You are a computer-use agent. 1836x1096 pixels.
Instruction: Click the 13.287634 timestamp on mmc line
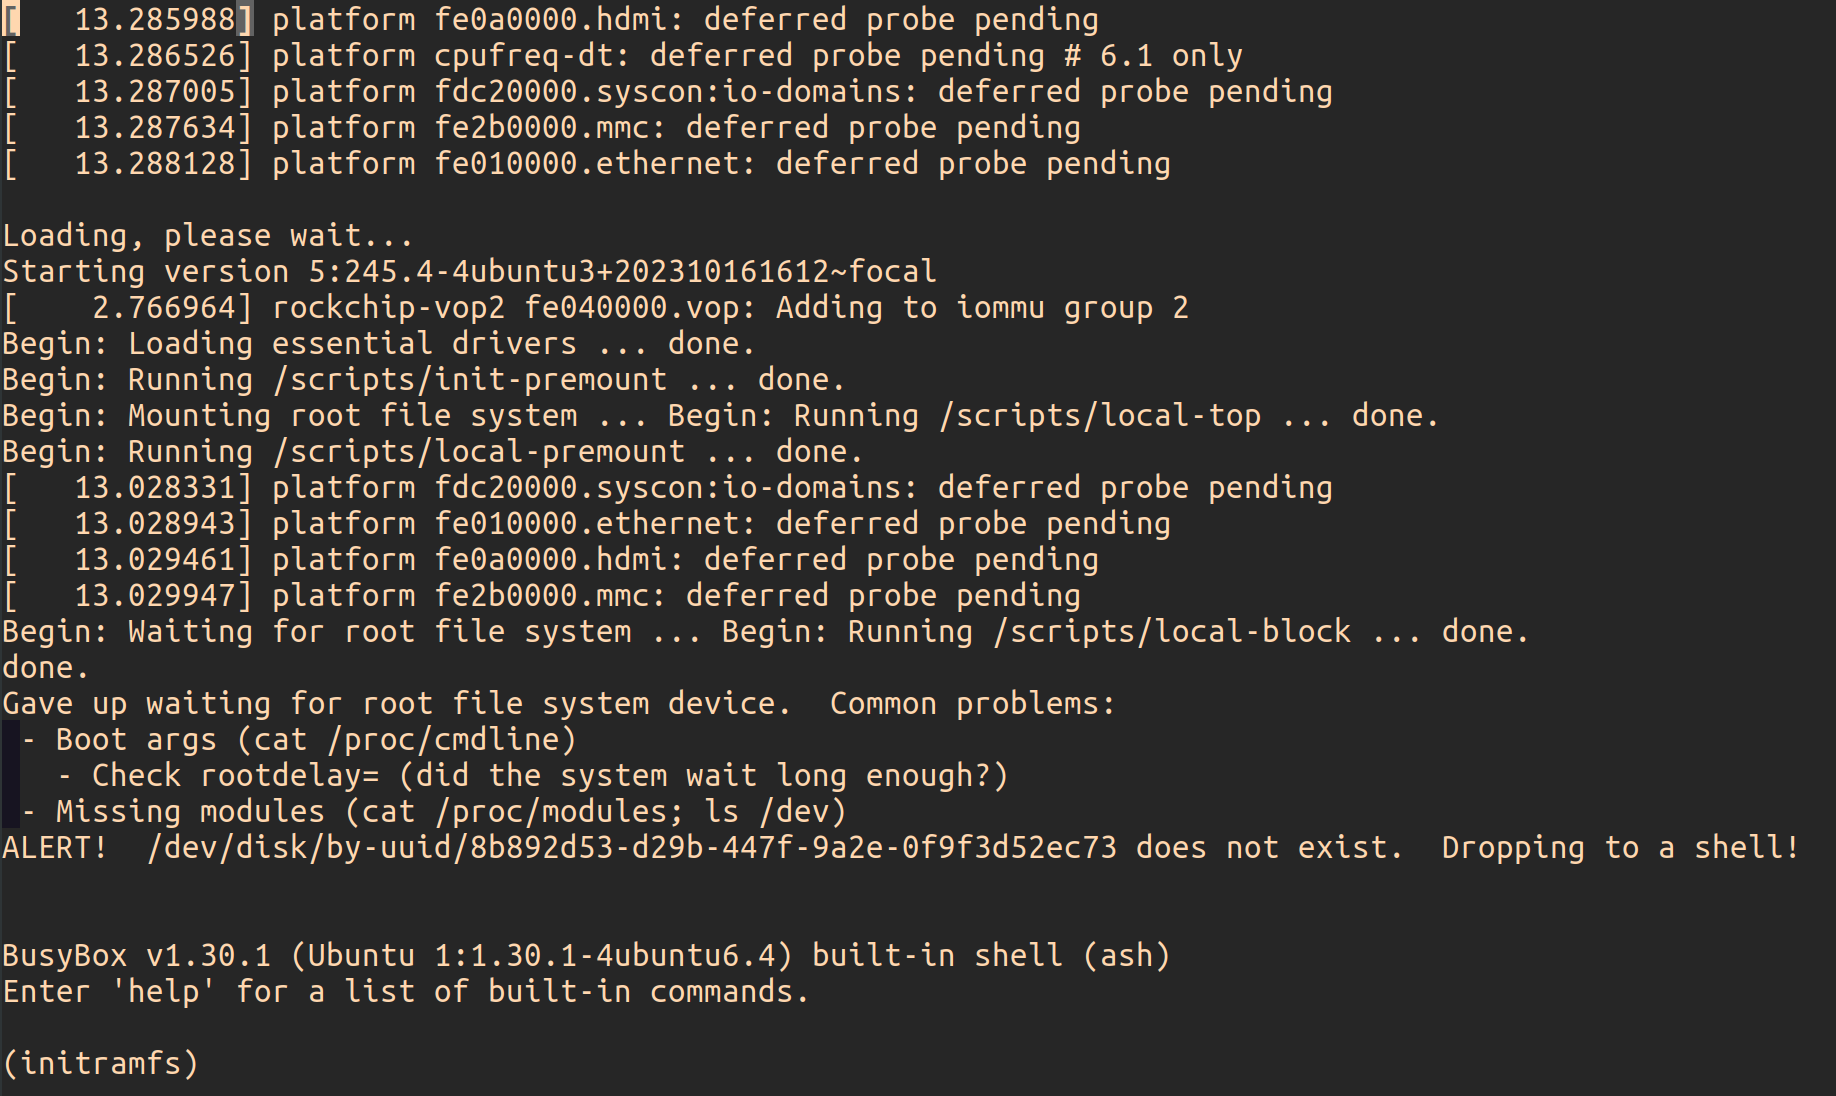(x=162, y=128)
